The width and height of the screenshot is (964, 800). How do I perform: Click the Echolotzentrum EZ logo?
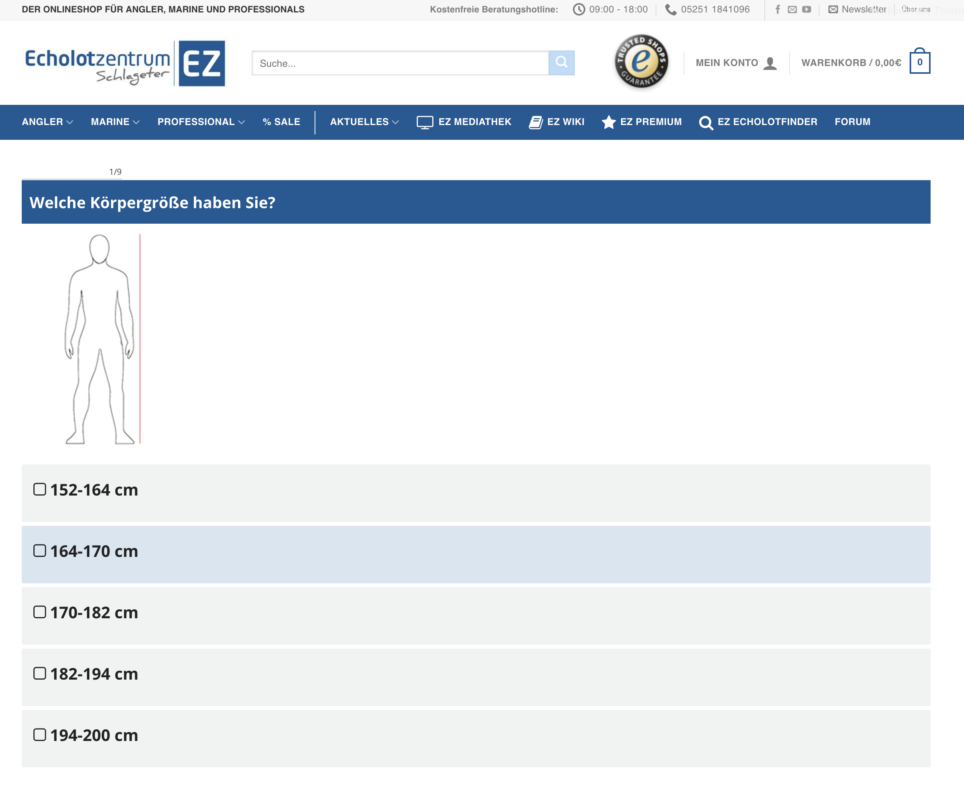click(125, 63)
